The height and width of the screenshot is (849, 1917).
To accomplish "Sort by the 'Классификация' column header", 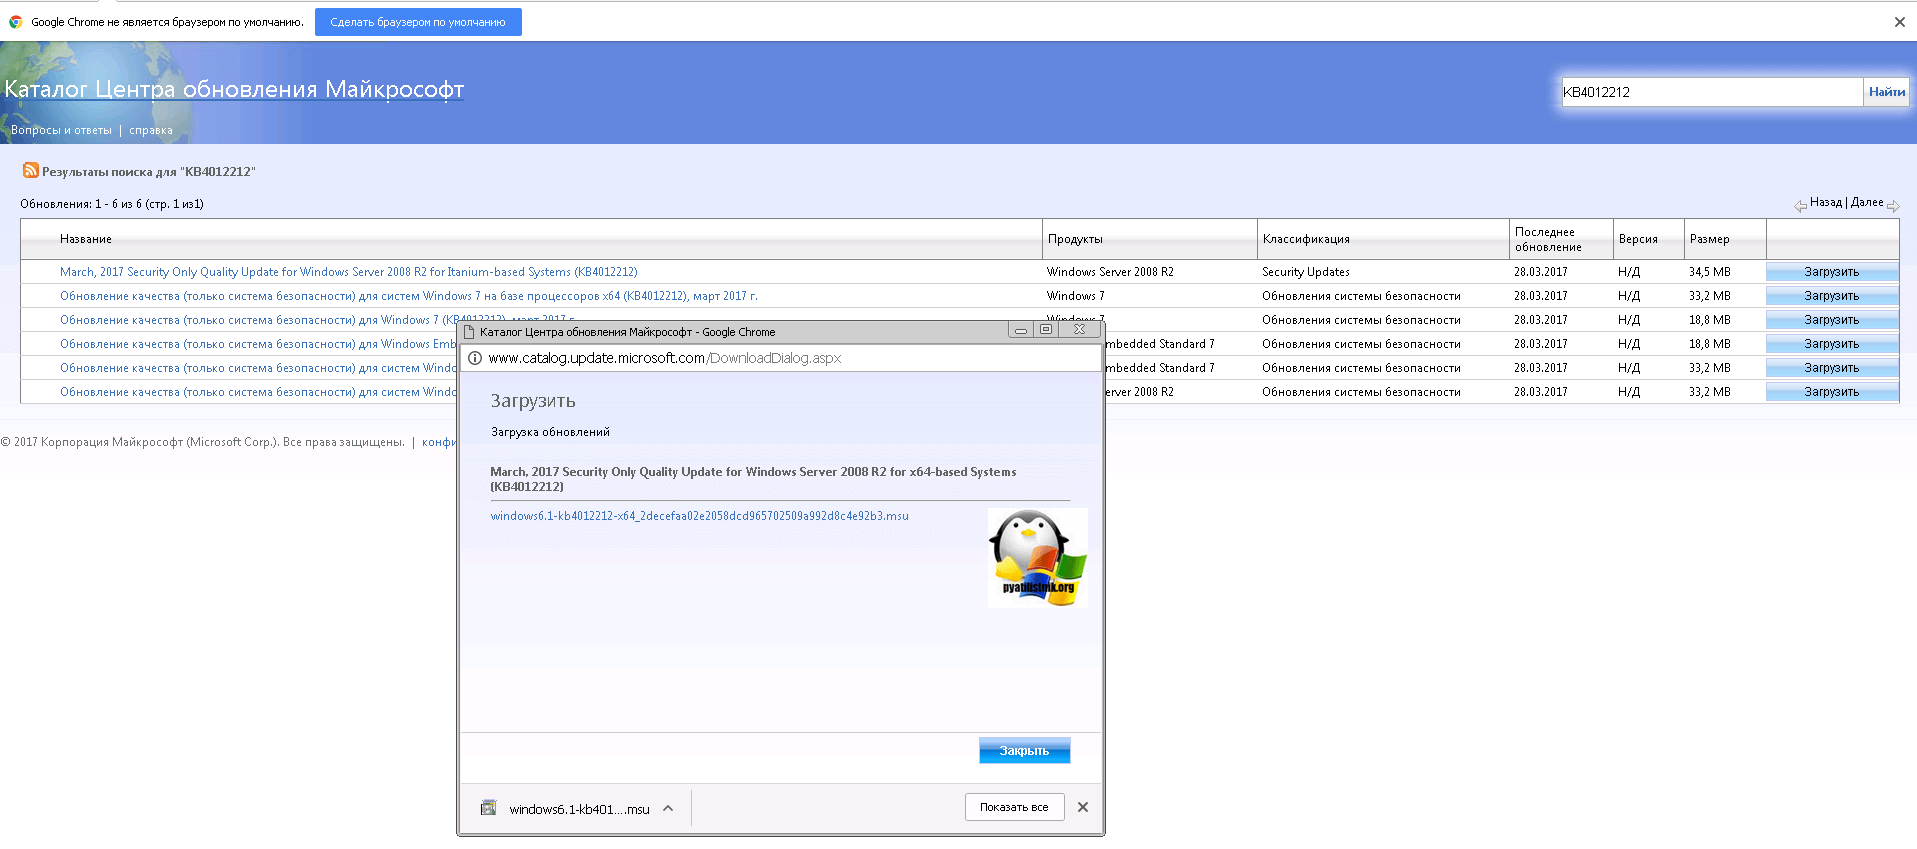I will coord(1306,239).
